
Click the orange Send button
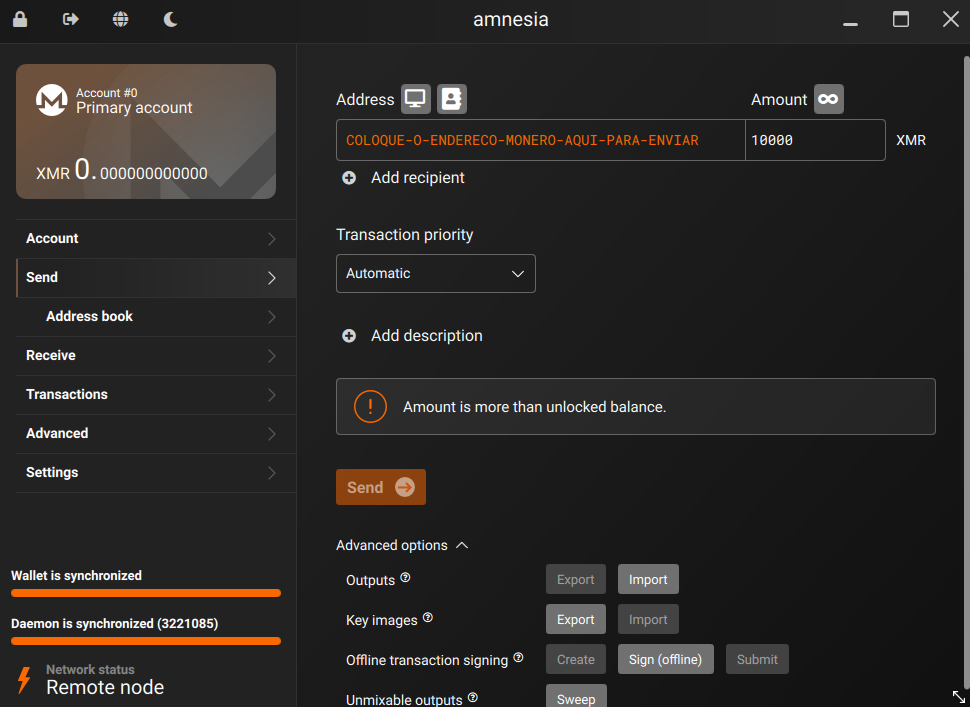tap(380, 487)
